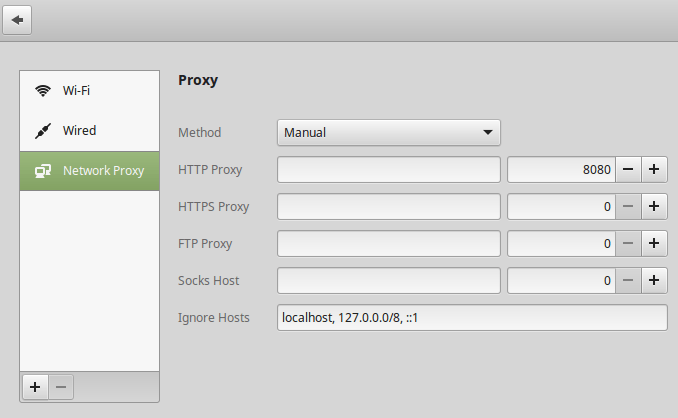Click the Ignore Hosts text field
The image size is (678, 418).
tap(472, 318)
